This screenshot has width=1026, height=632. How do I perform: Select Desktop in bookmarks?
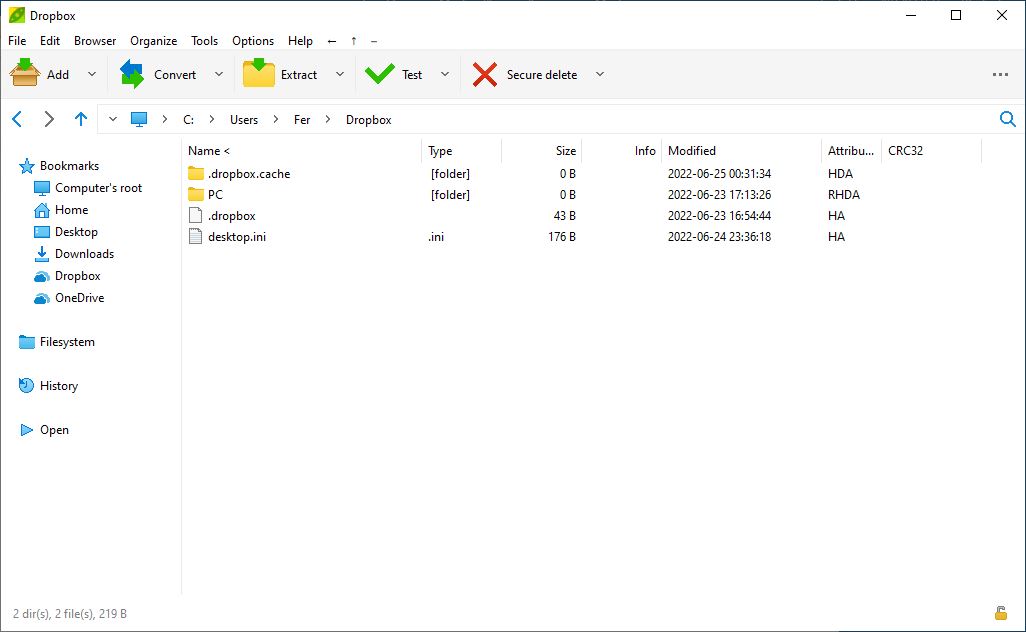[76, 232]
